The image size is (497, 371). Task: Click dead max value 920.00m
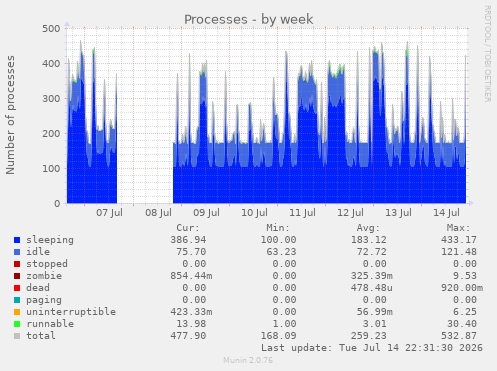click(462, 288)
